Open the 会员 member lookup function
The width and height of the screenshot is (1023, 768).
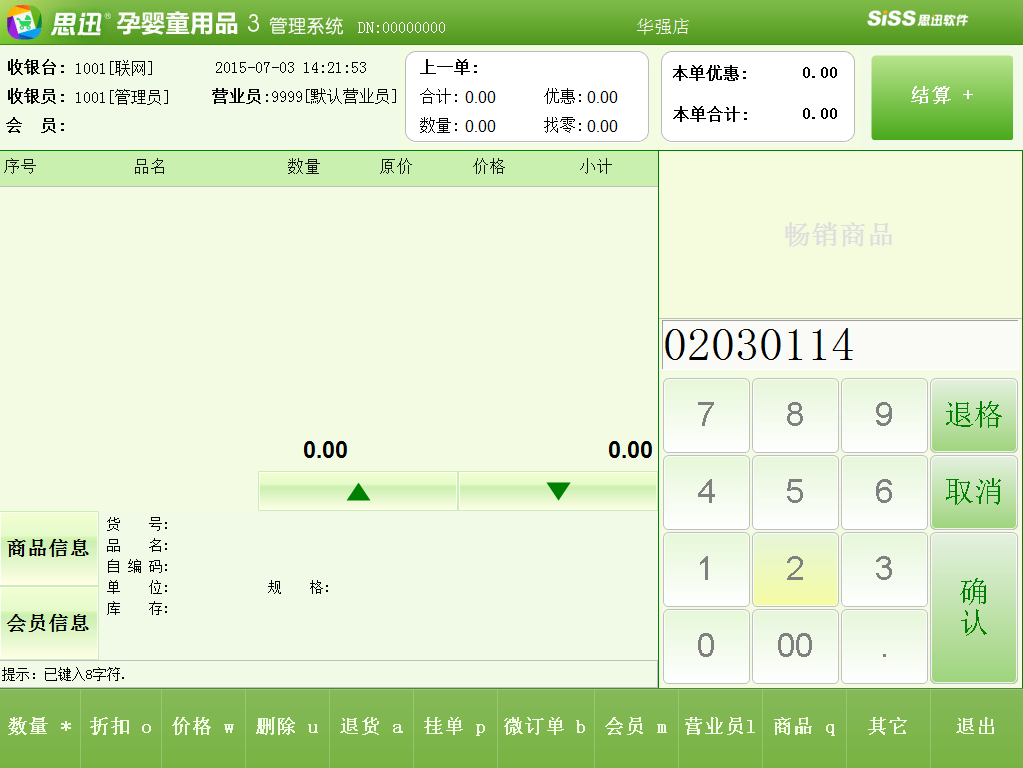[637, 728]
